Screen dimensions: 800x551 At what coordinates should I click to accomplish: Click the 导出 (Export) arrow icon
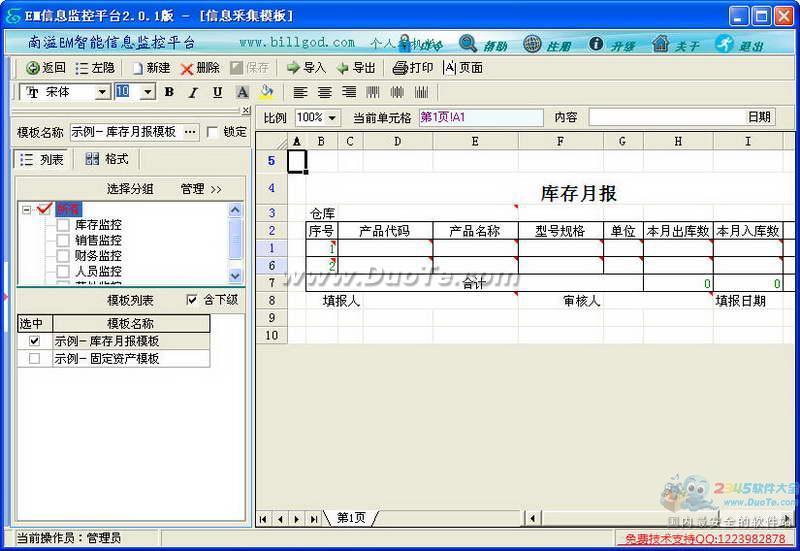pyautogui.click(x=343, y=68)
